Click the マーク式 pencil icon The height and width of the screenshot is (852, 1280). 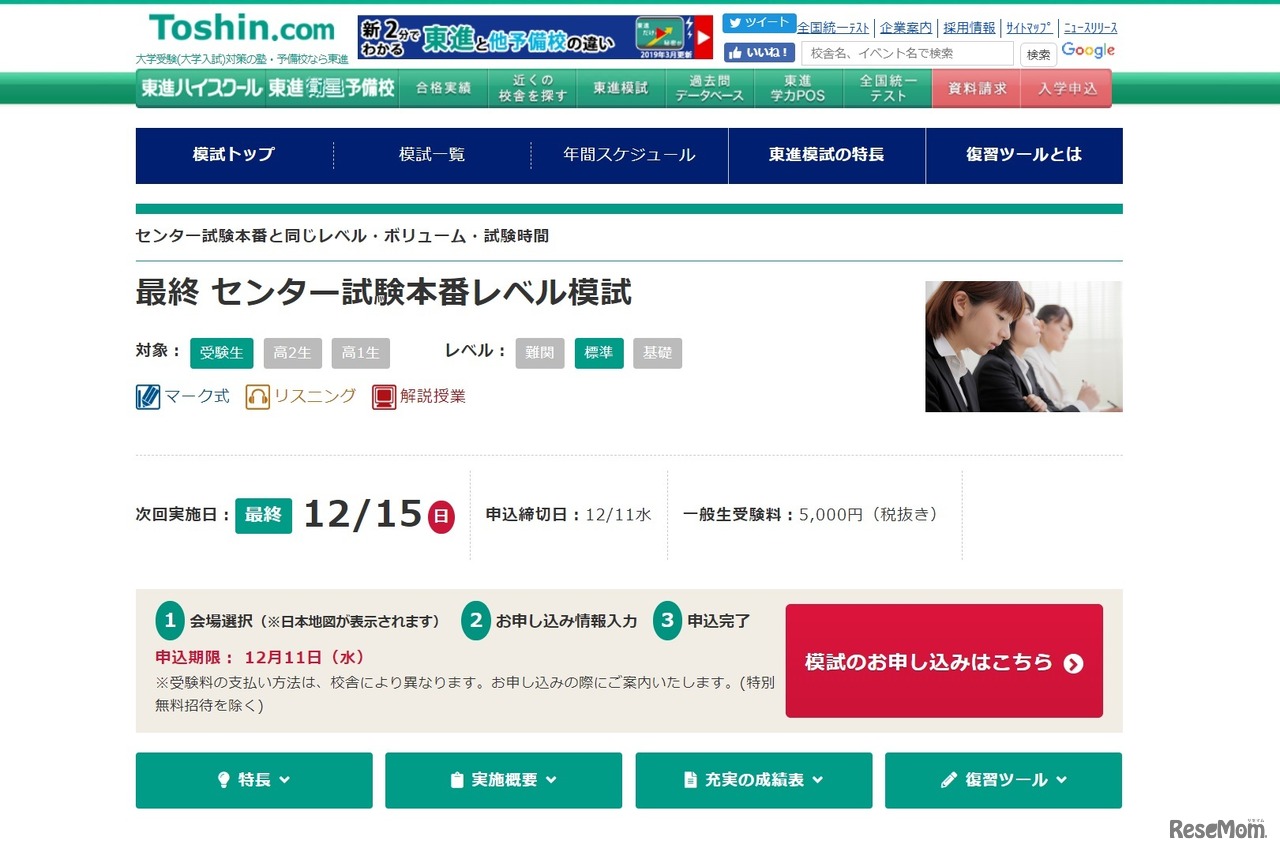tap(148, 397)
